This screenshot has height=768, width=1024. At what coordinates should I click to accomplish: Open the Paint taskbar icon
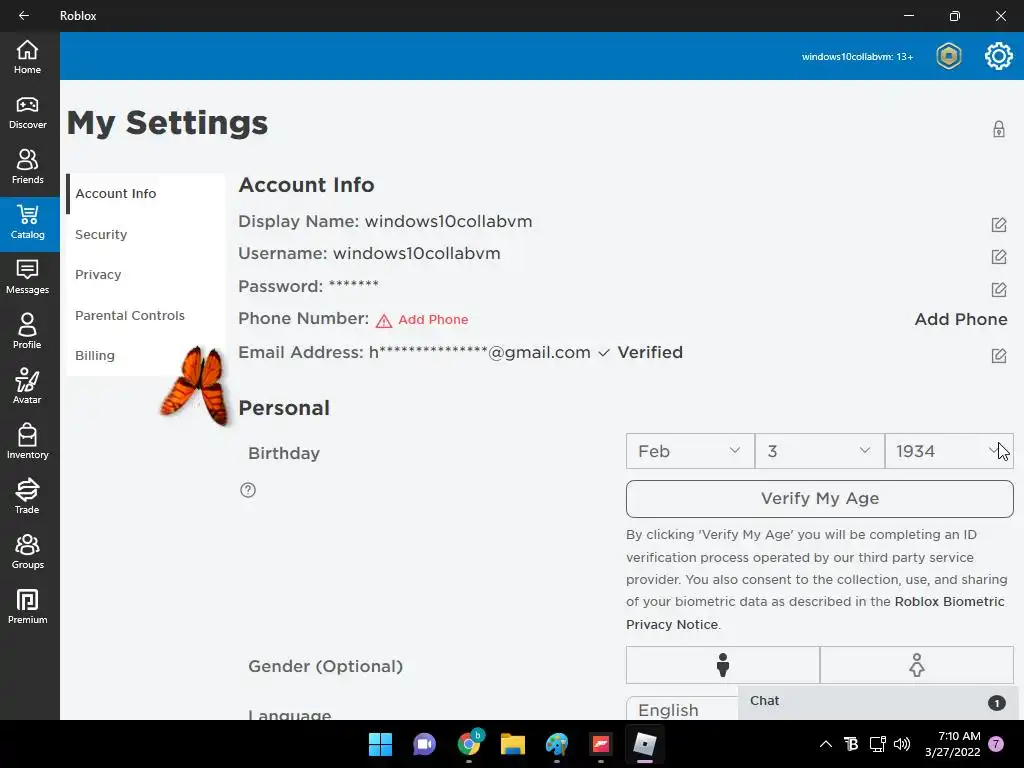(557, 744)
